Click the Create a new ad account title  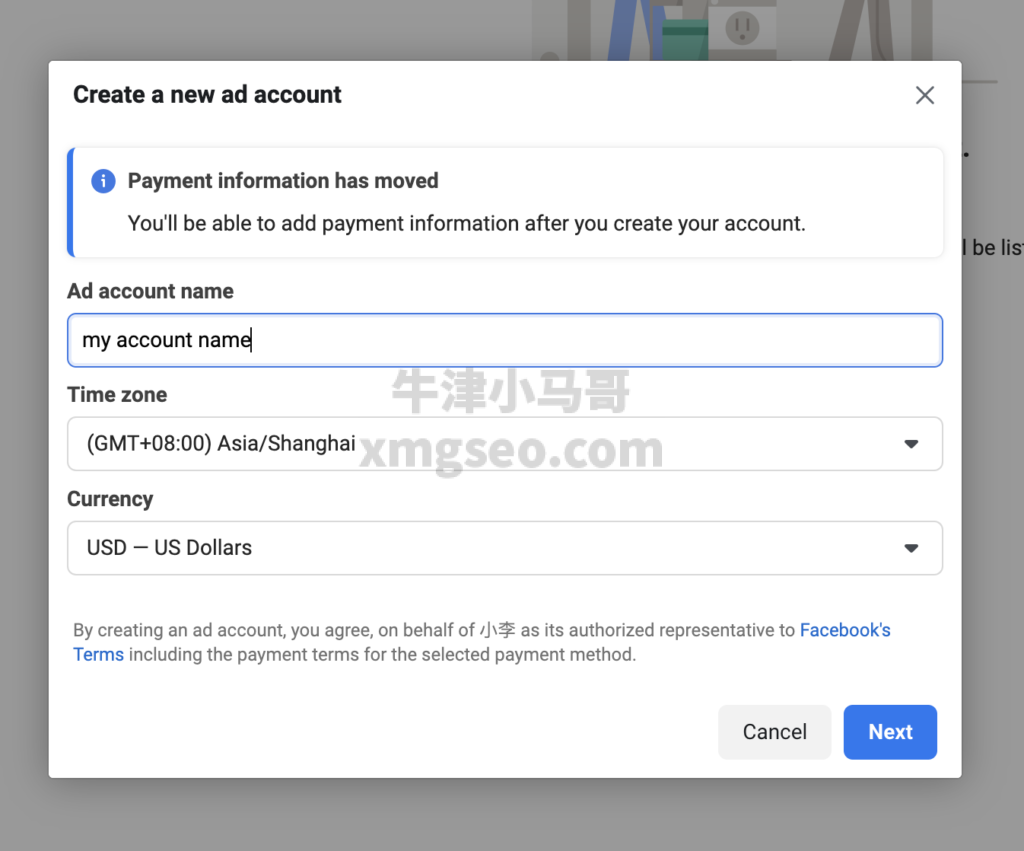pyautogui.click(x=207, y=94)
